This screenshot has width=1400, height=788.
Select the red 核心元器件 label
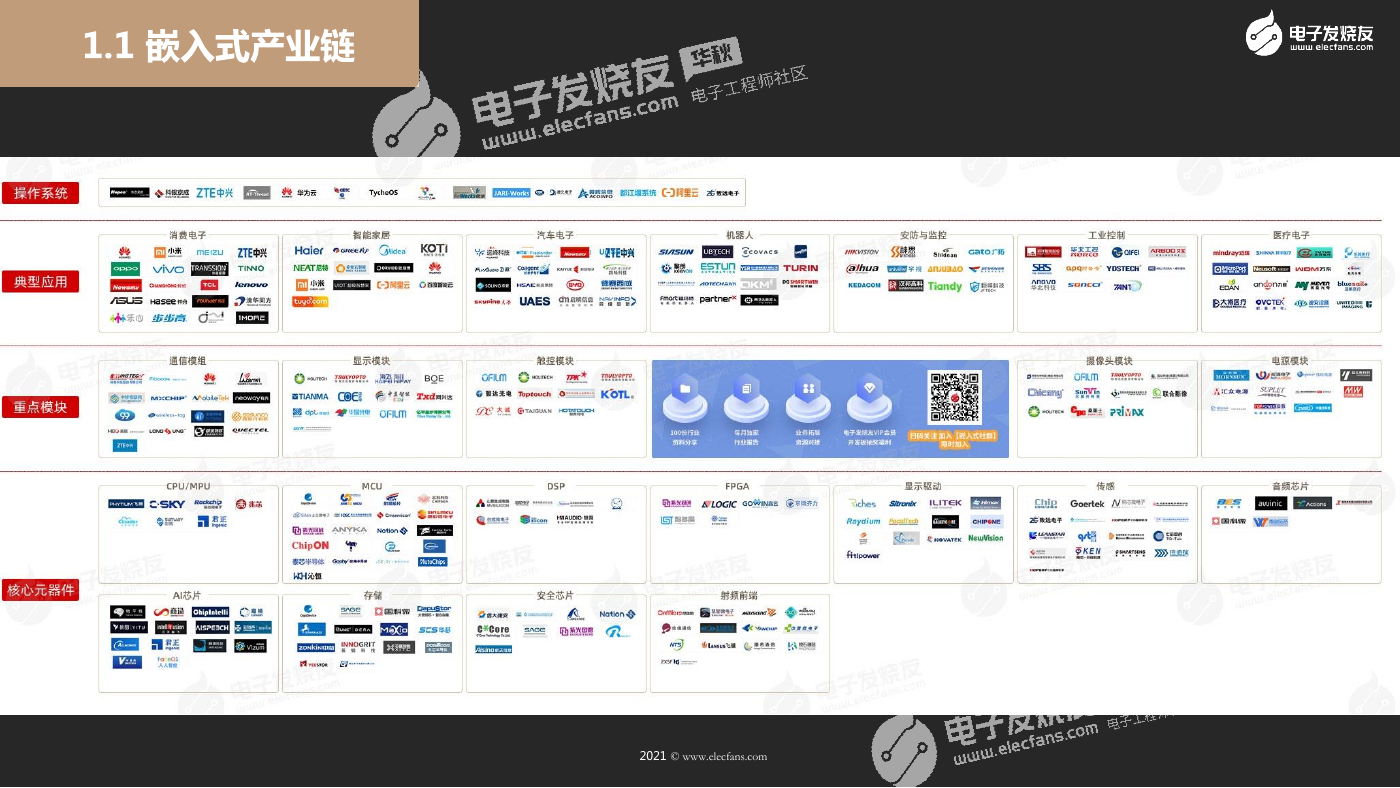[41, 590]
